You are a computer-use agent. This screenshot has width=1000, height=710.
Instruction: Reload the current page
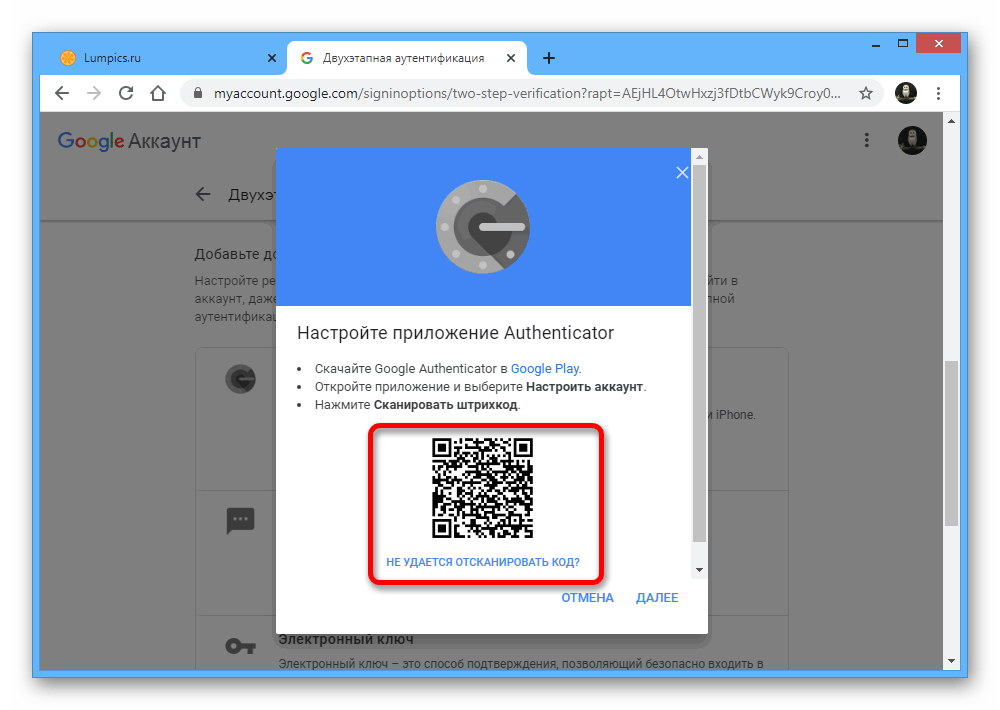click(x=126, y=93)
